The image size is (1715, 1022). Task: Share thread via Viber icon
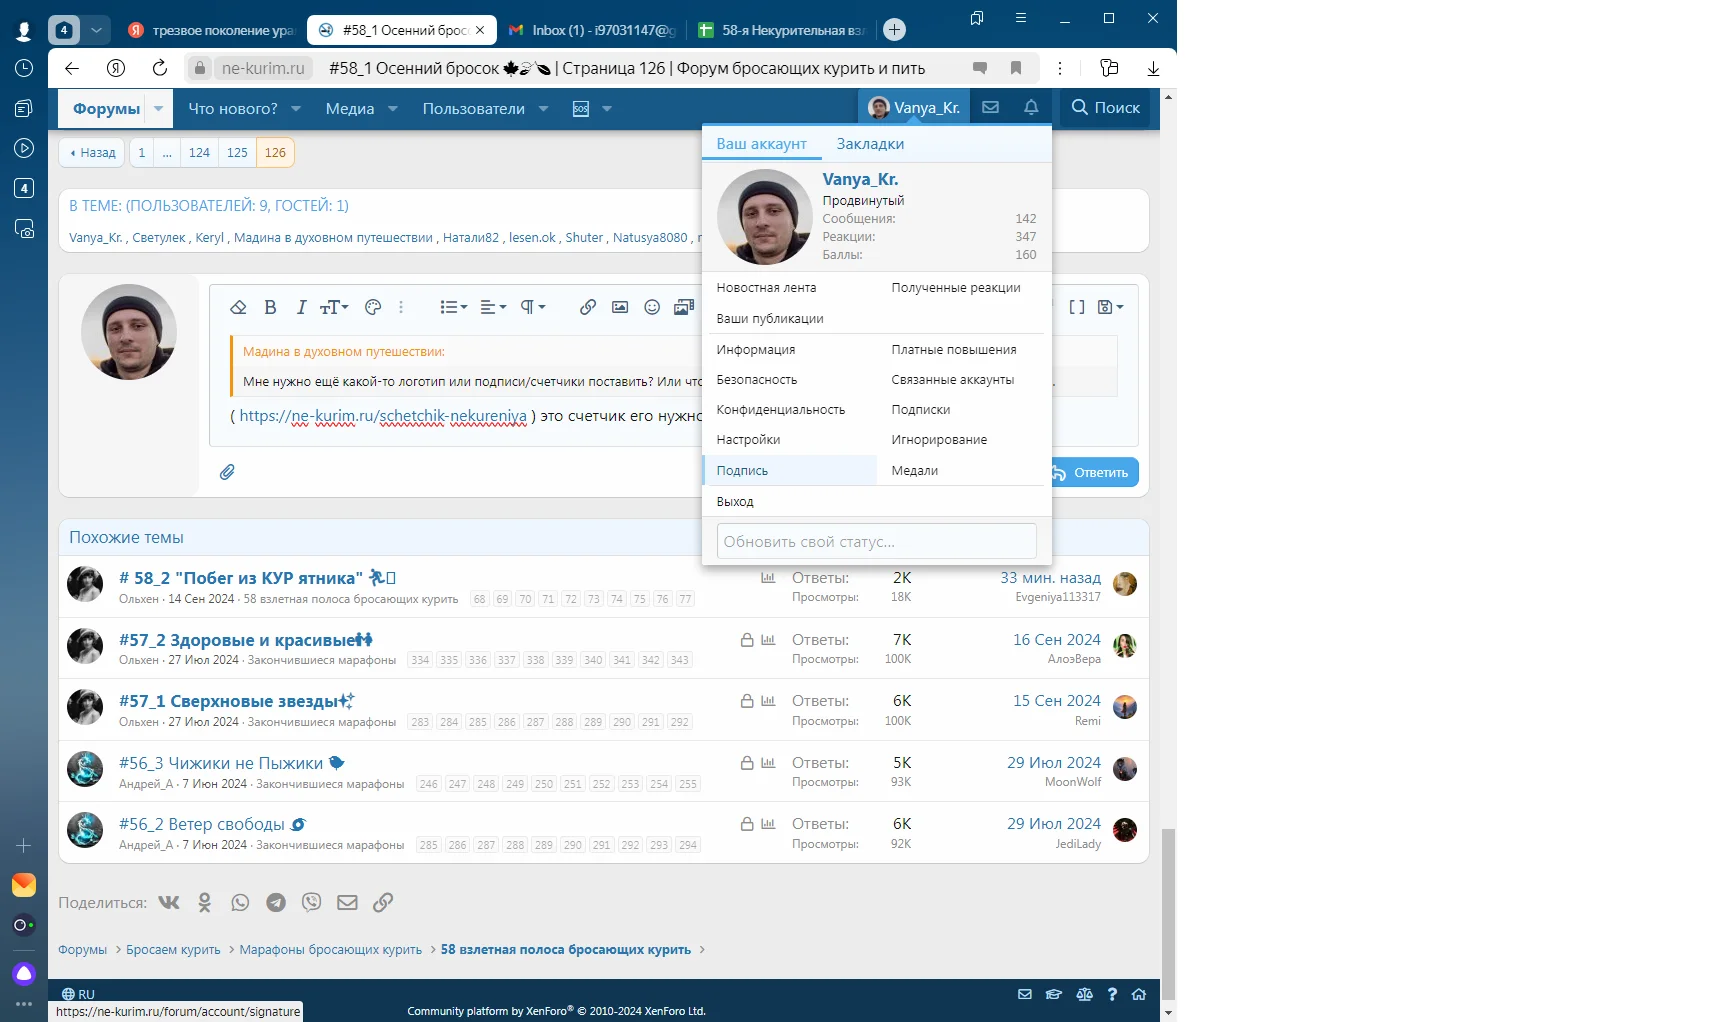click(x=312, y=902)
